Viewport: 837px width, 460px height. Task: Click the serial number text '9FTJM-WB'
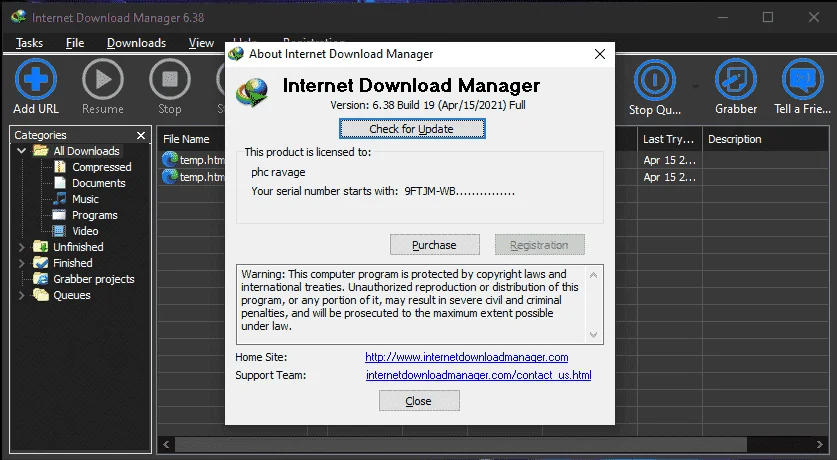[x=430, y=191]
